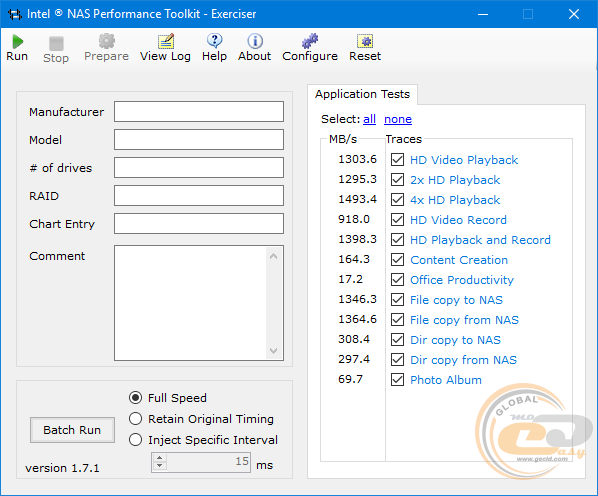Click the 69.7 MB/s result value
This screenshot has width=598, height=496.
350,379
